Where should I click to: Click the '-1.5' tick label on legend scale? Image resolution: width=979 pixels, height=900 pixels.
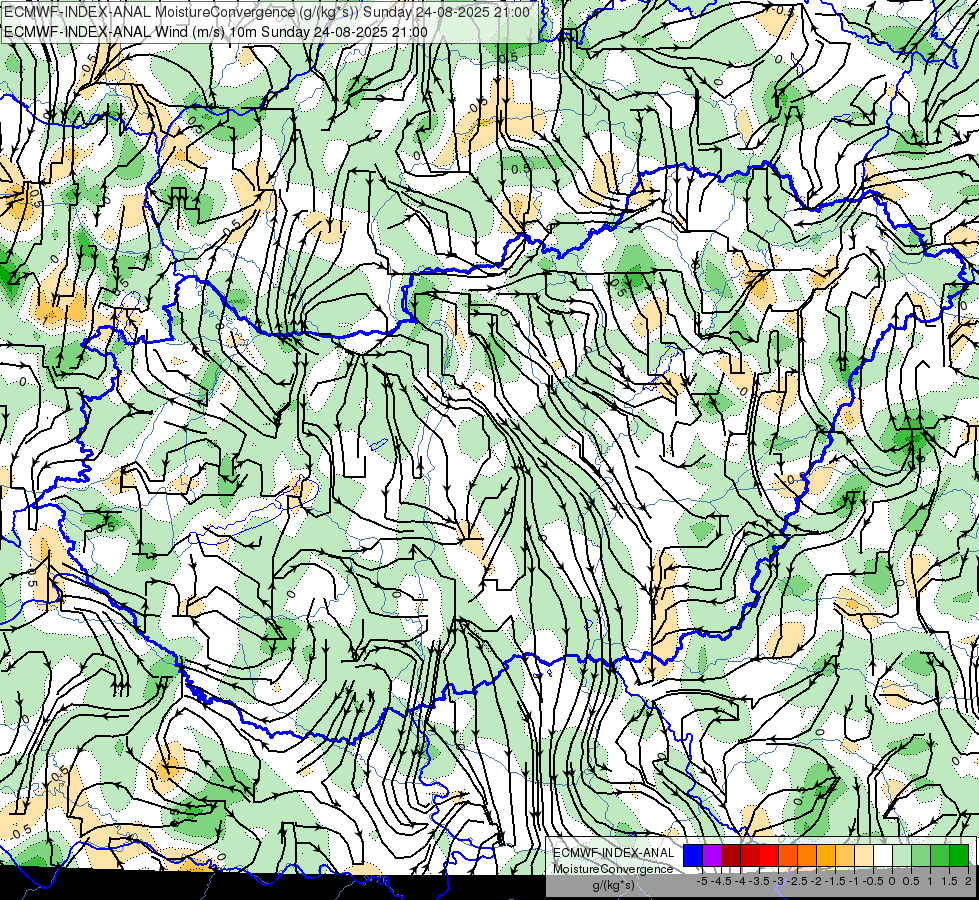pos(835,881)
